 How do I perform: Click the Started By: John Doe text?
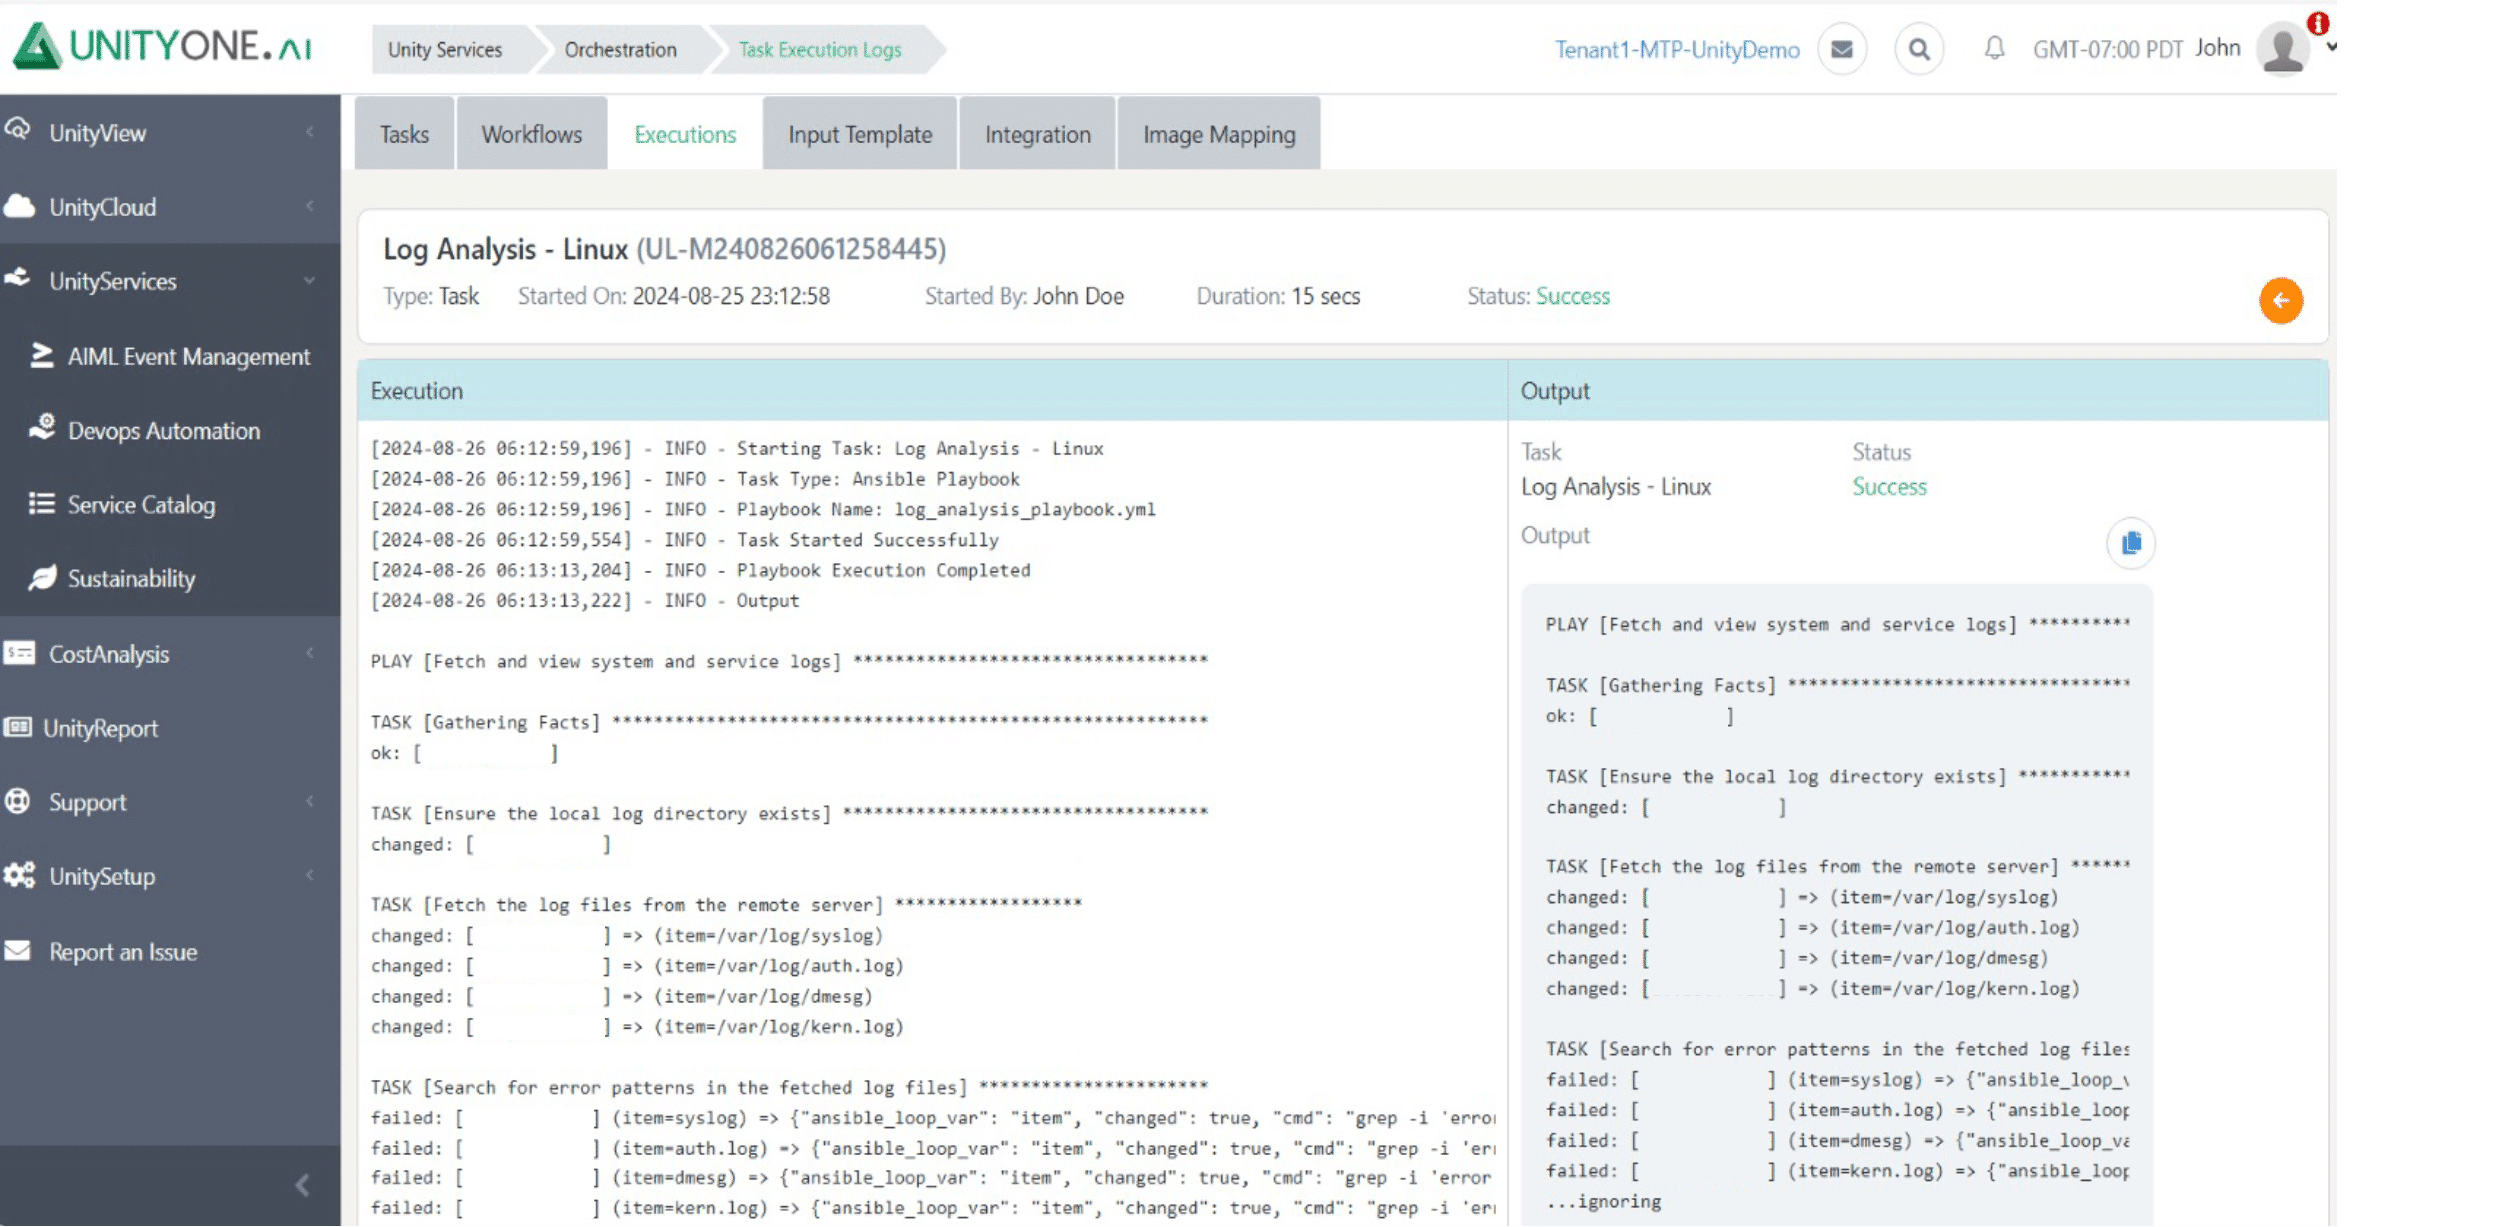(1024, 296)
